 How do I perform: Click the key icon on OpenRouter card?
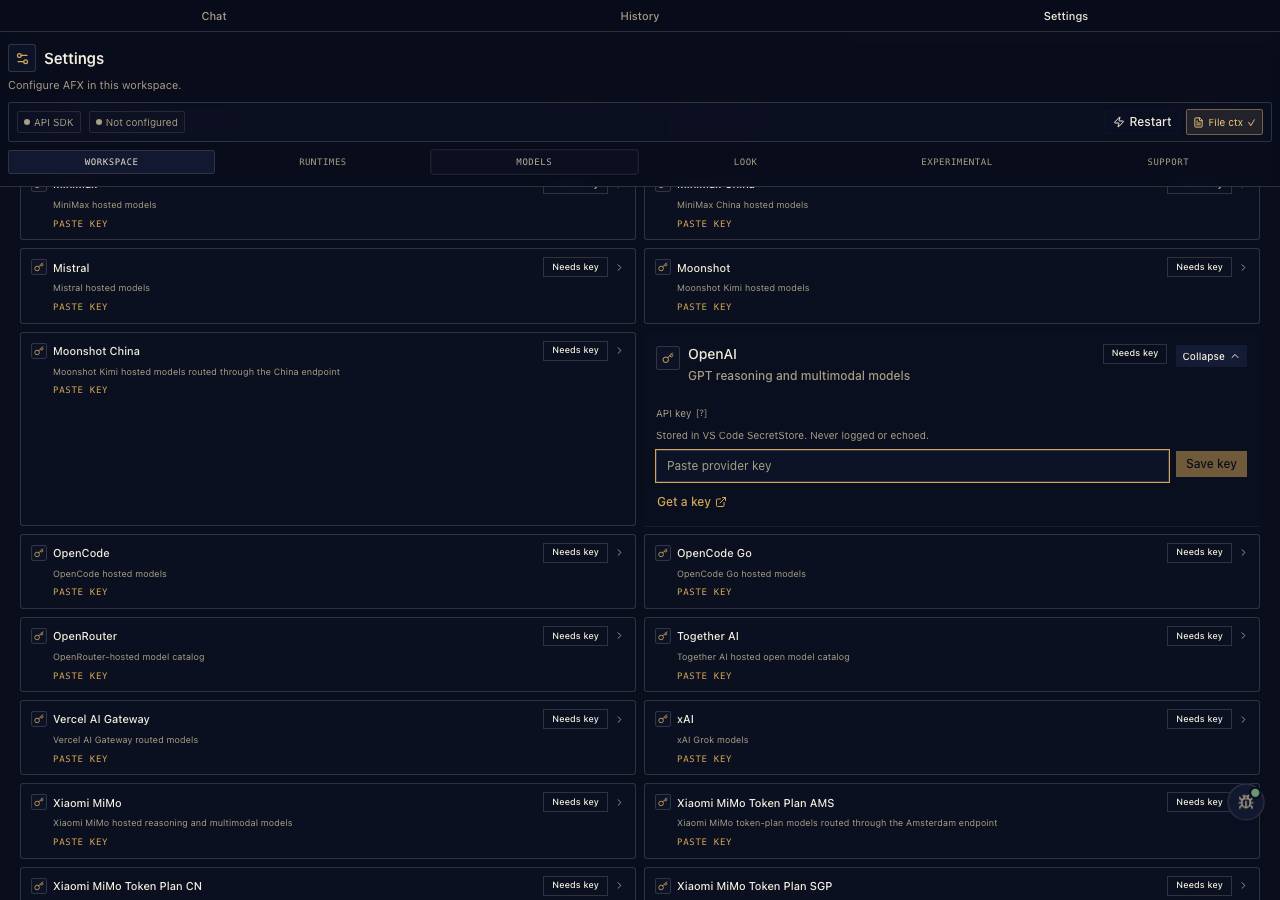(39, 636)
